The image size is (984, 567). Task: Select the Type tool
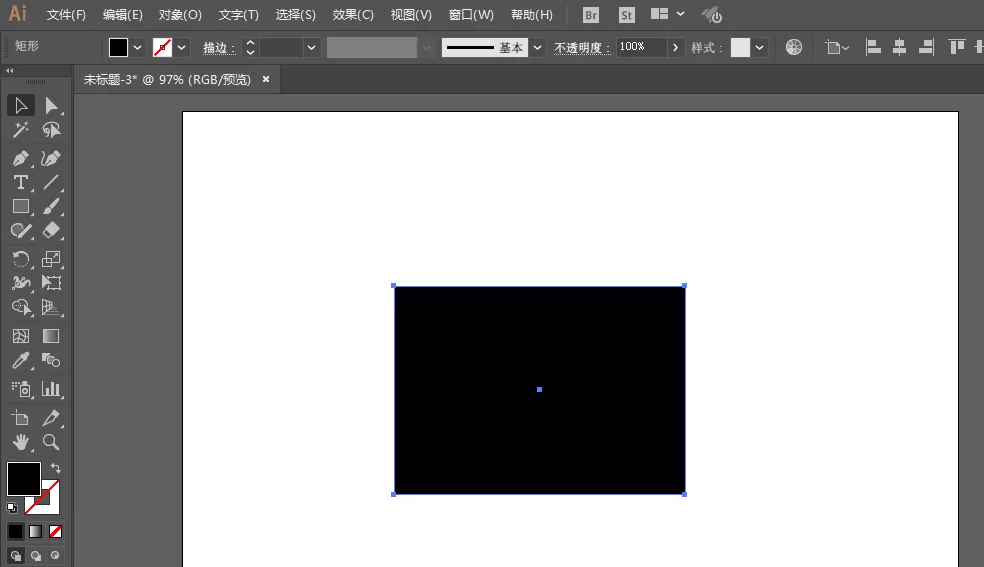[21, 183]
